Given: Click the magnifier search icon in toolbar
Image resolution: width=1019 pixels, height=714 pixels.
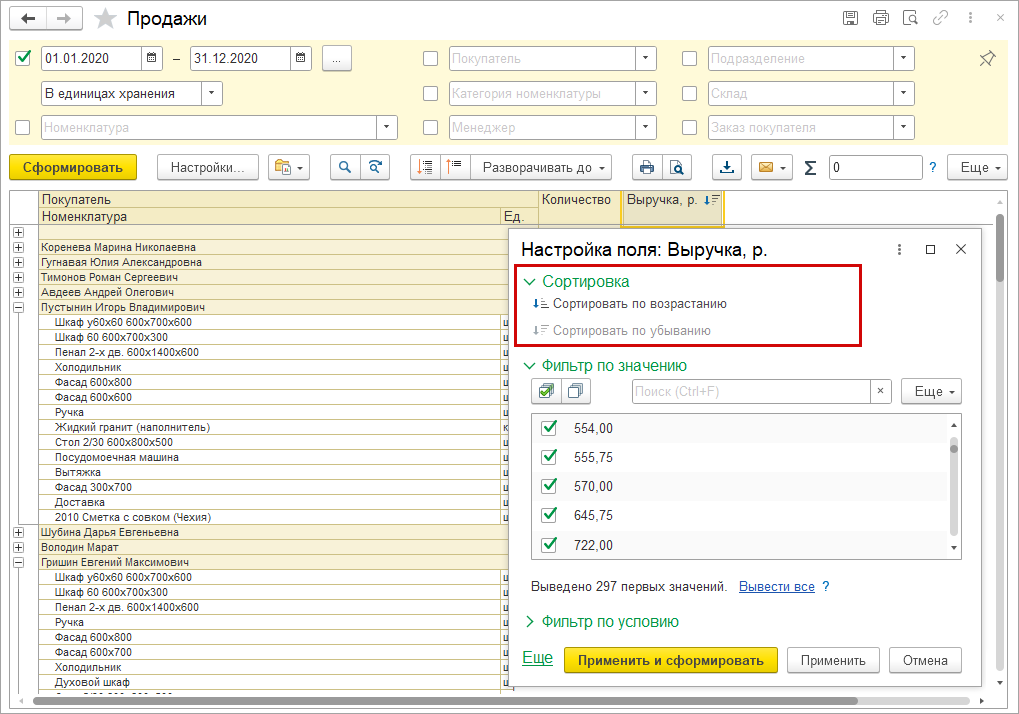Looking at the screenshot, I should tap(346, 167).
